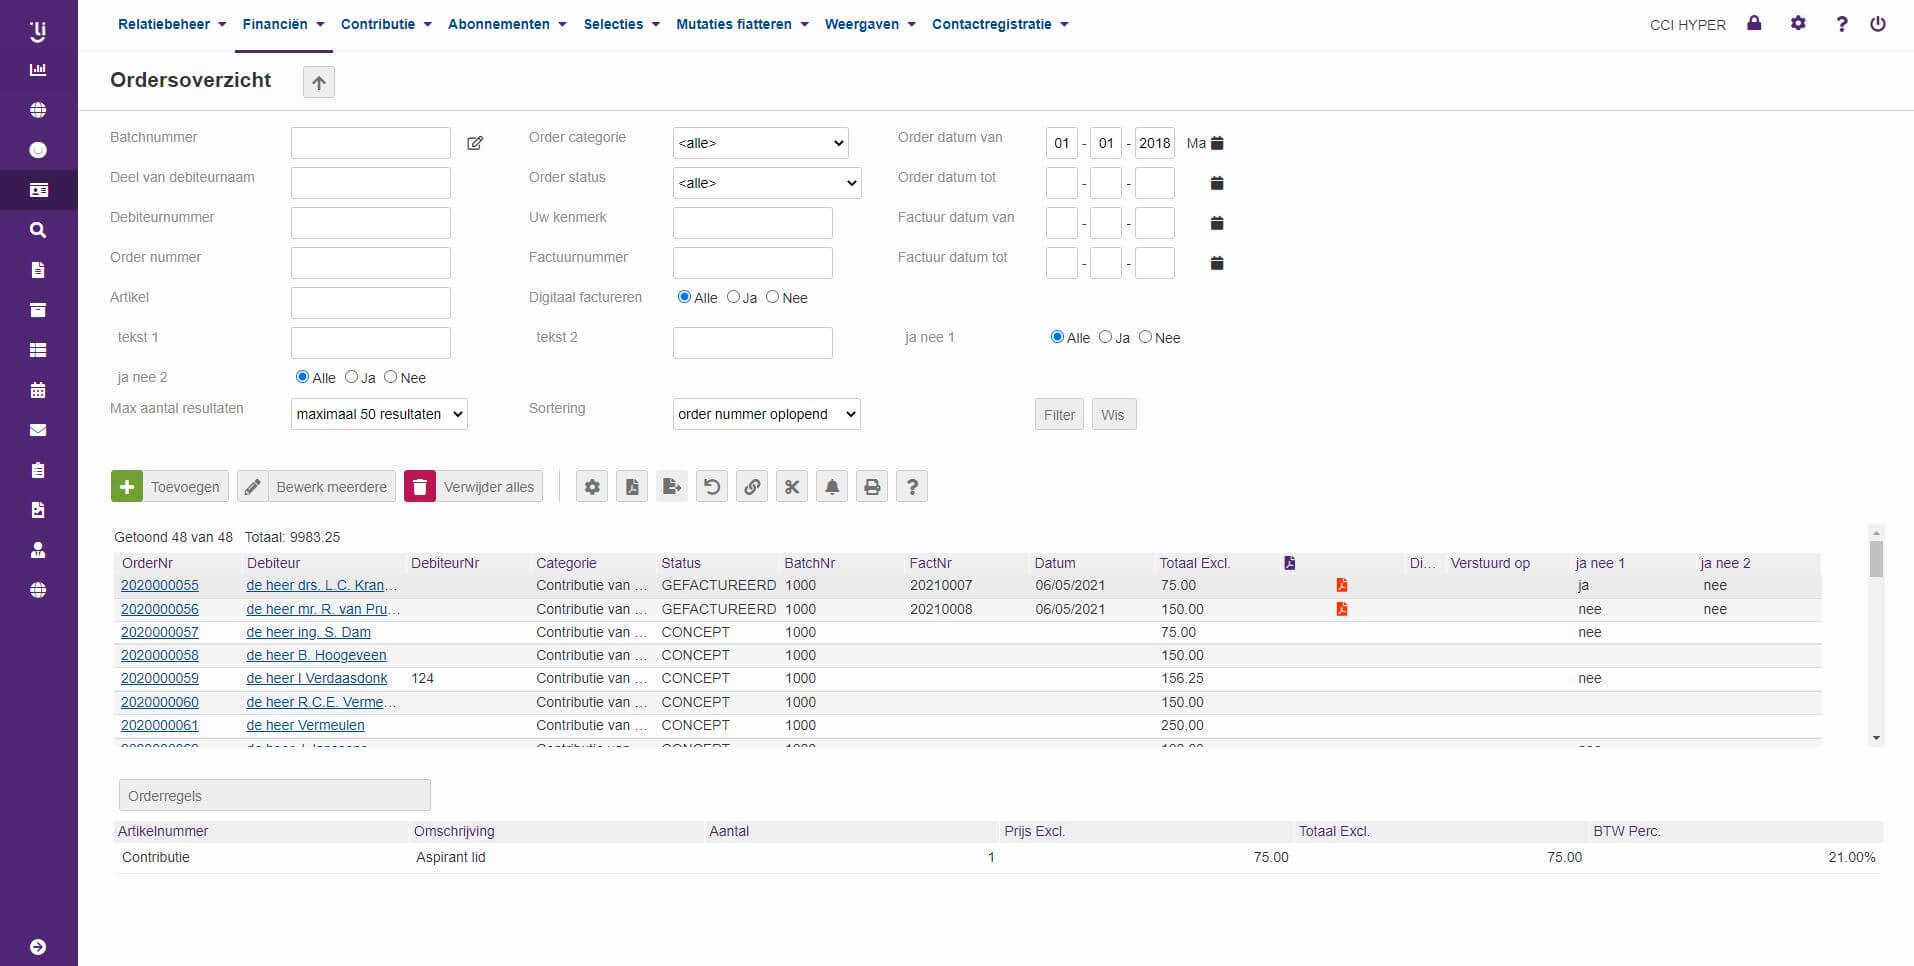The height and width of the screenshot is (966, 1914).
Task: Open the envelope mail sidebar icon
Action: (38, 430)
